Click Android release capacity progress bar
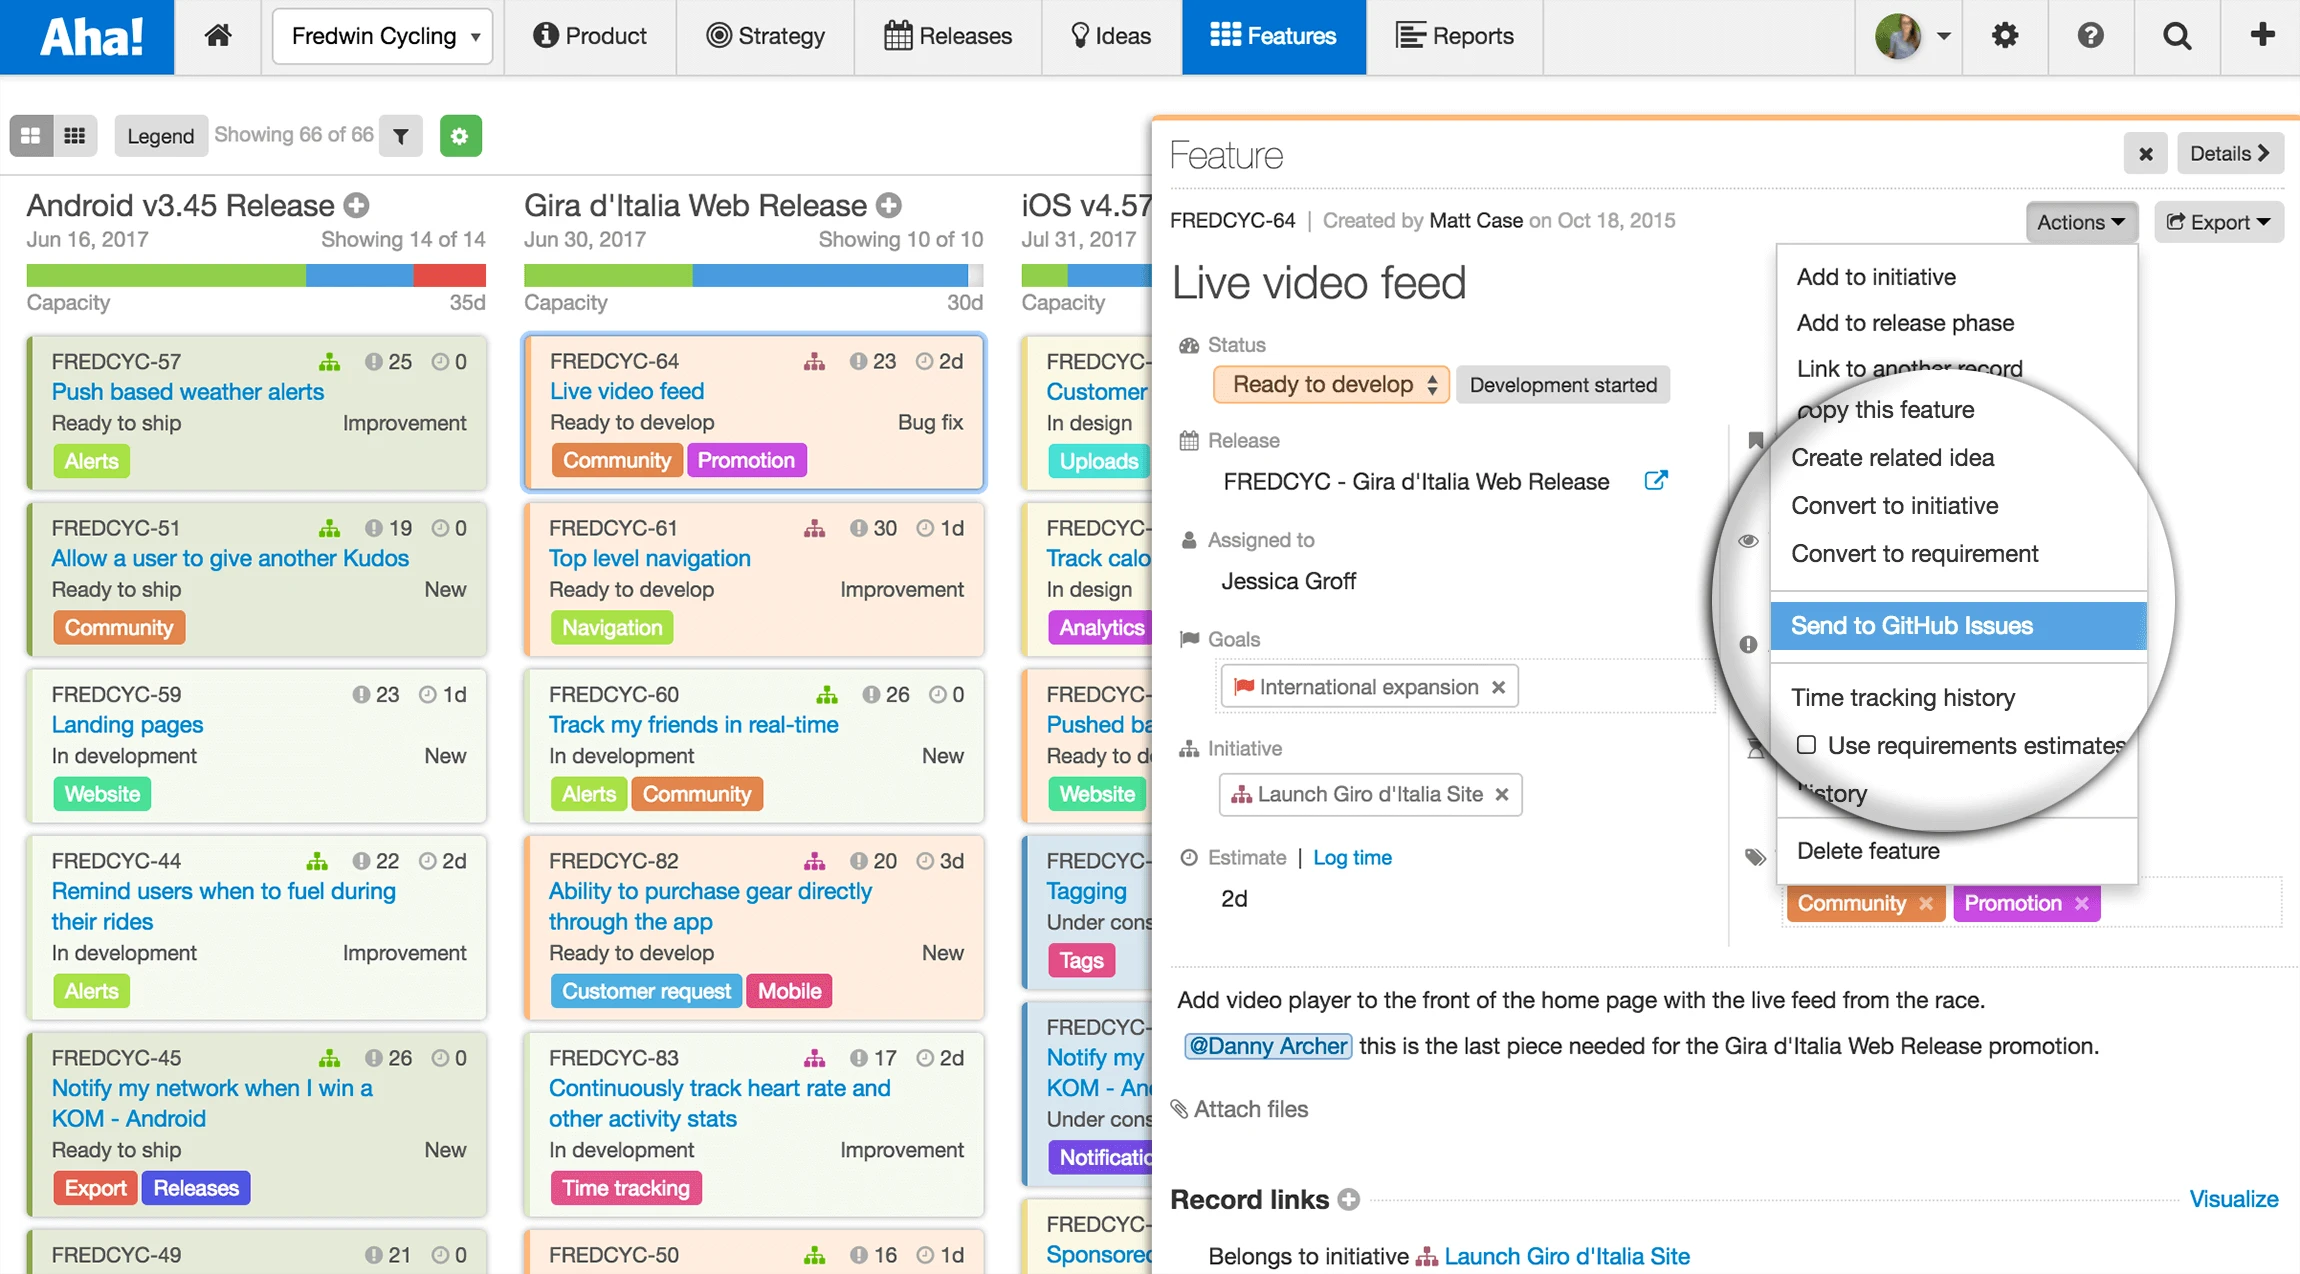The width and height of the screenshot is (2300, 1274). click(x=256, y=276)
